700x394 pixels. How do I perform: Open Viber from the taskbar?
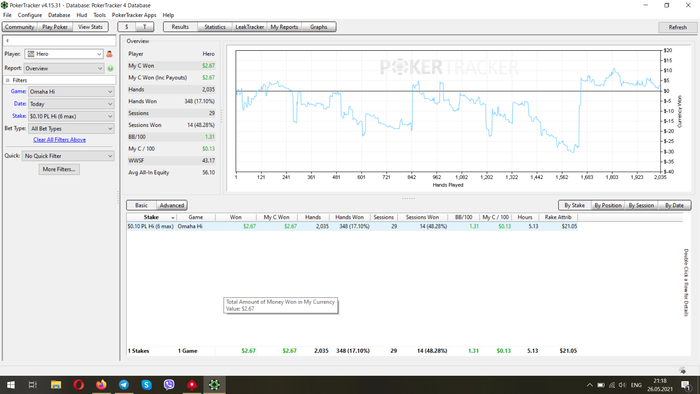(169, 385)
